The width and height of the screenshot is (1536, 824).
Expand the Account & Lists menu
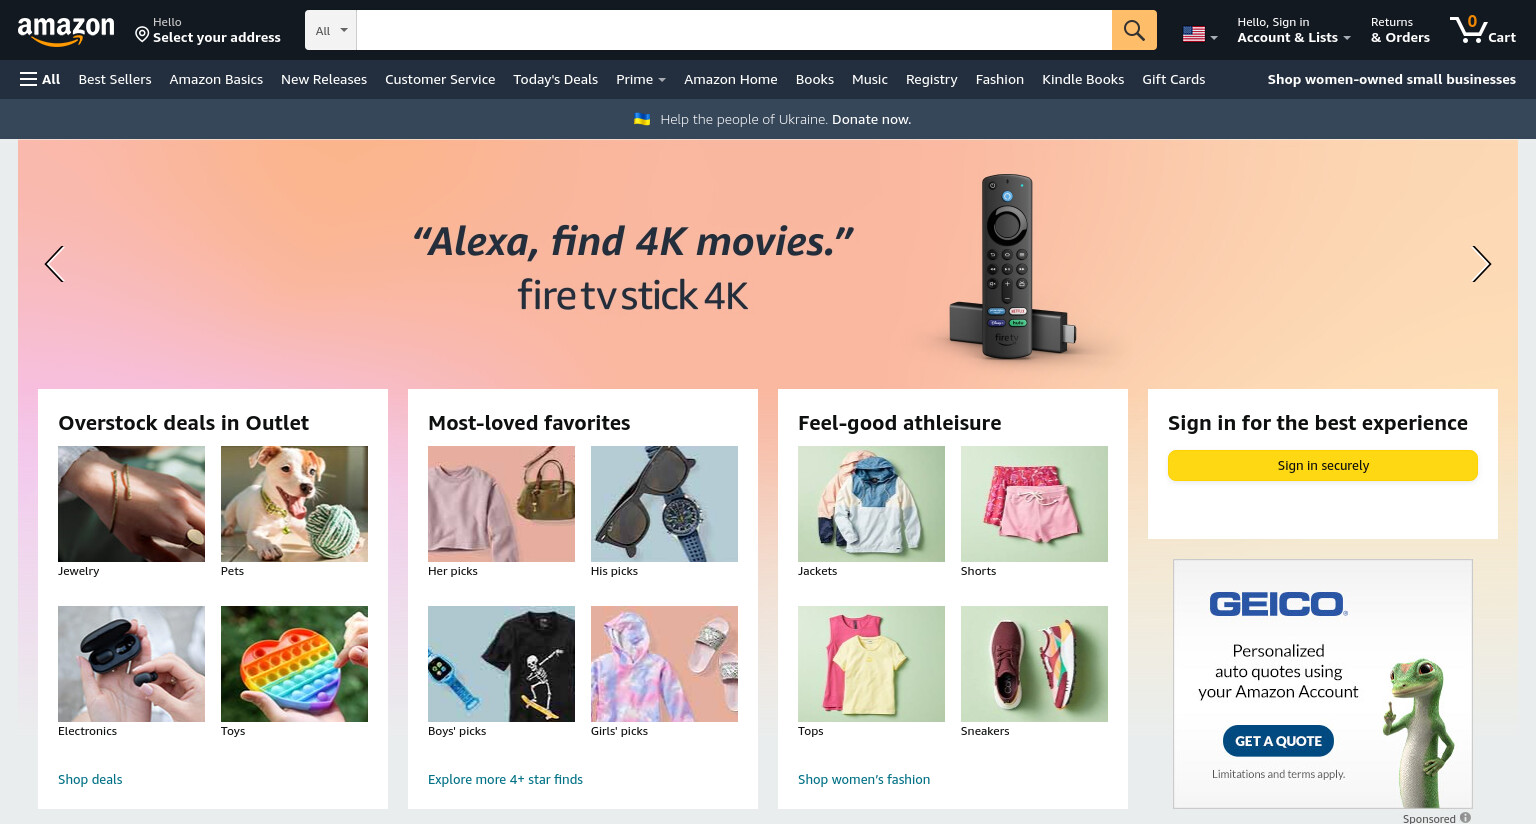1294,30
